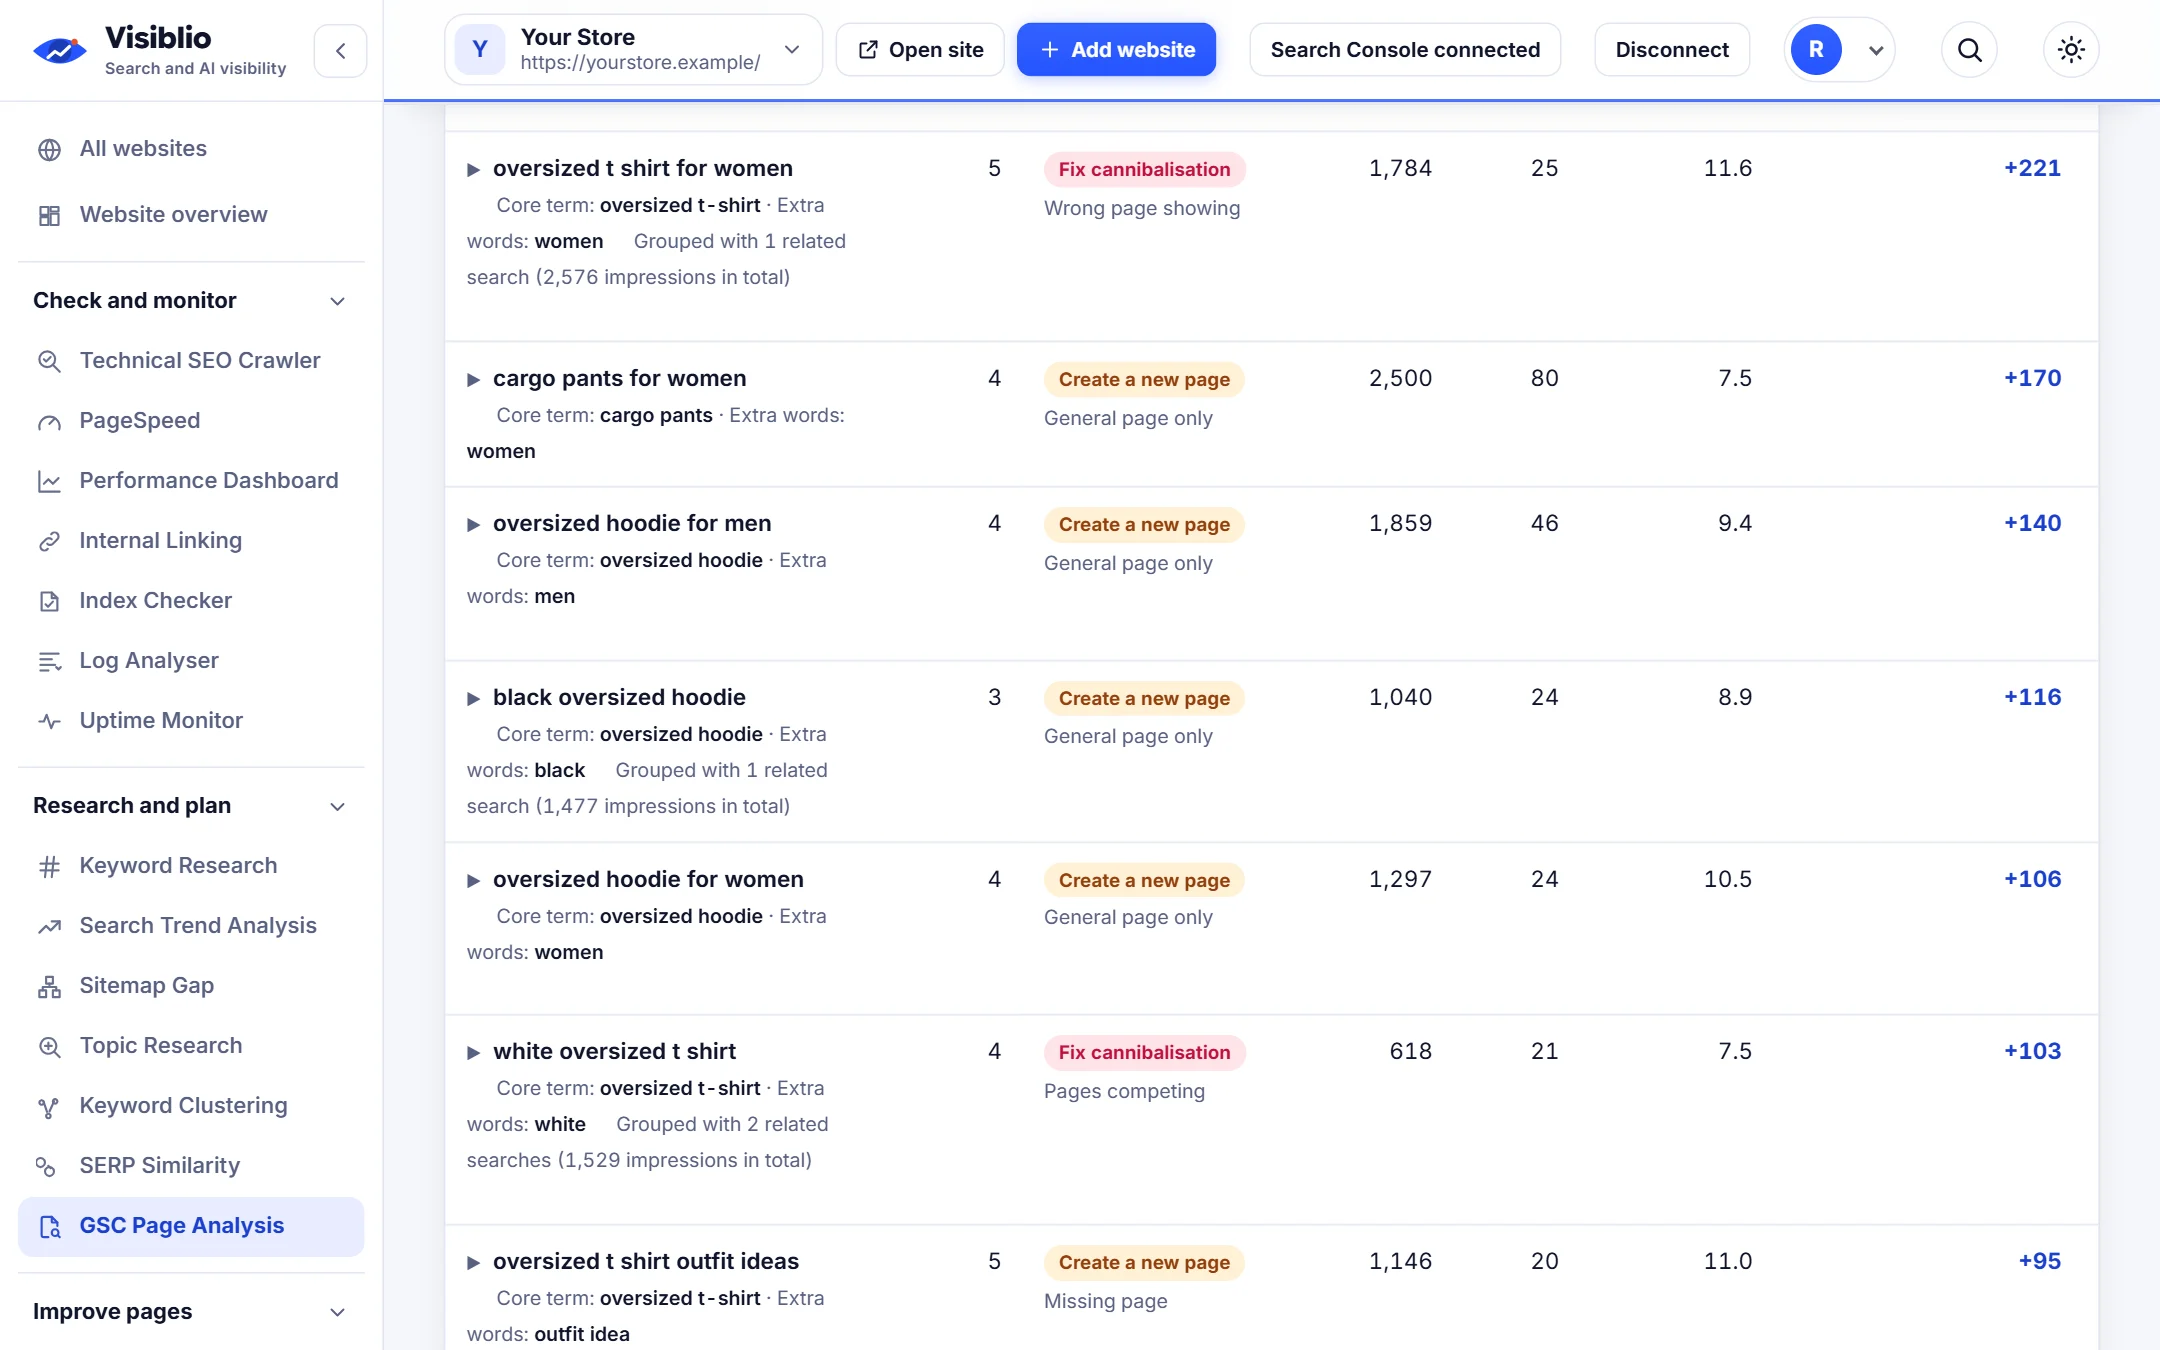Open SERP Similarity from sidebar
Viewport: 2160px width, 1350px height.
(x=191, y=1166)
